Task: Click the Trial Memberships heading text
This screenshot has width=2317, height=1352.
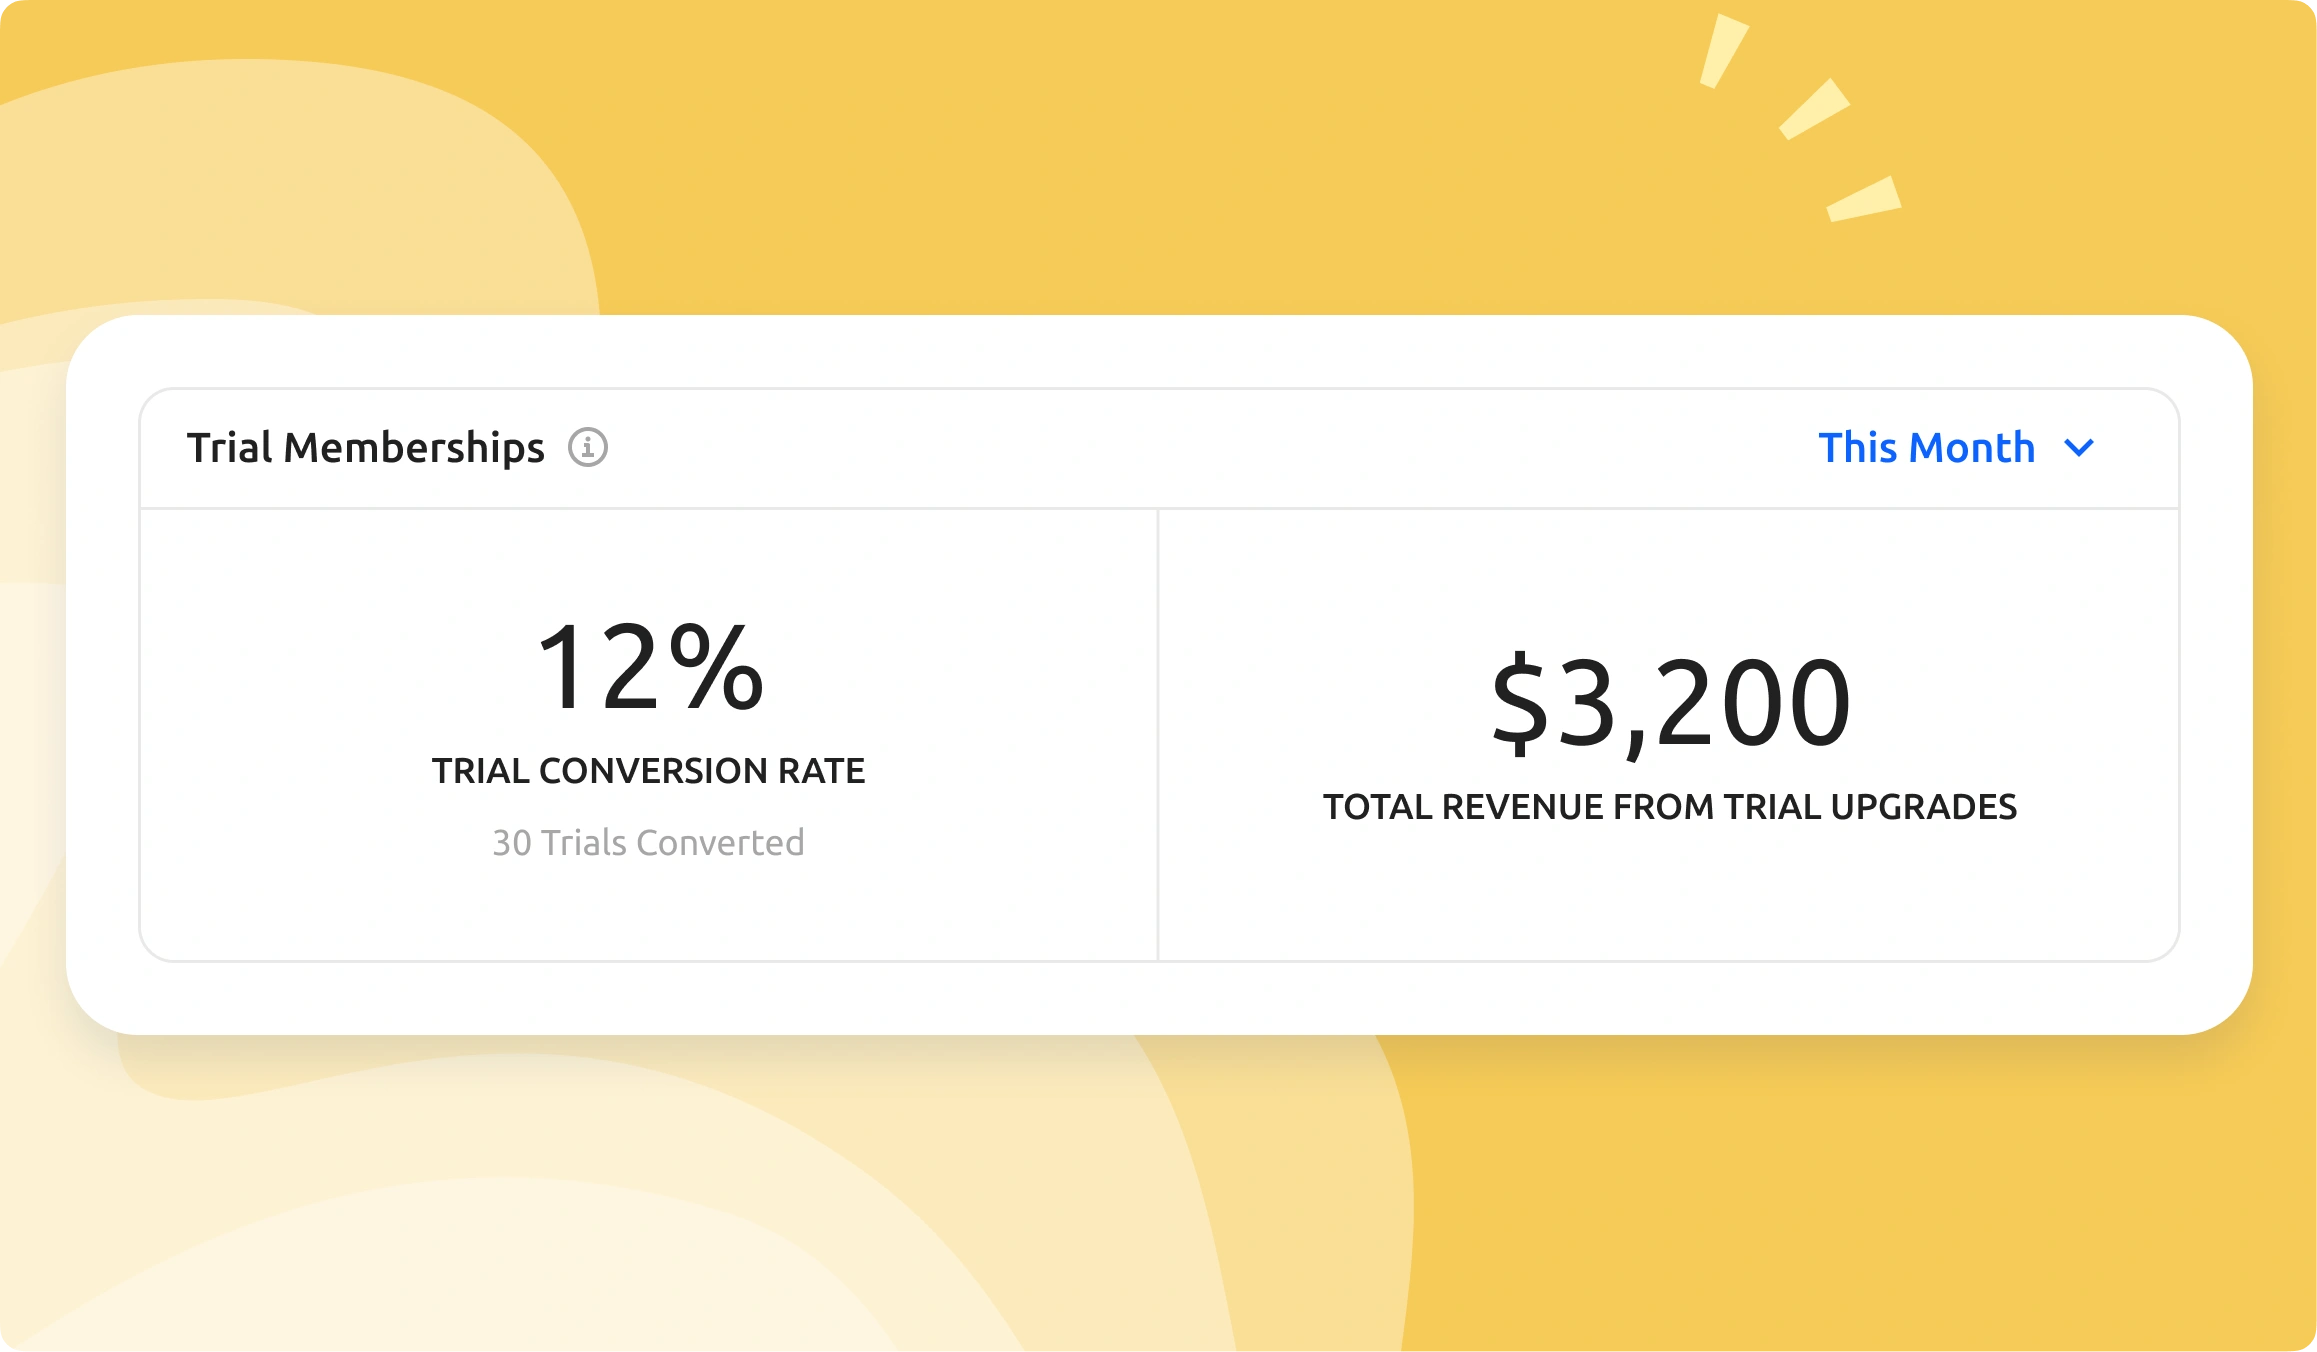Action: coord(365,447)
